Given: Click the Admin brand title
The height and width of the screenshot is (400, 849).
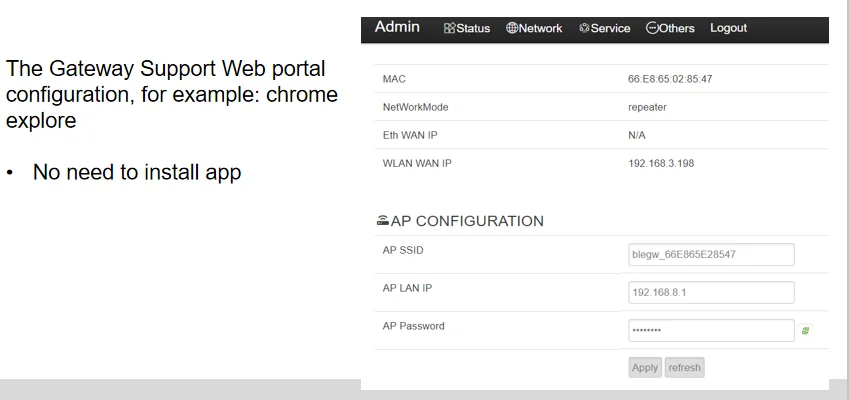Looking at the screenshot, I should [397, 27].
